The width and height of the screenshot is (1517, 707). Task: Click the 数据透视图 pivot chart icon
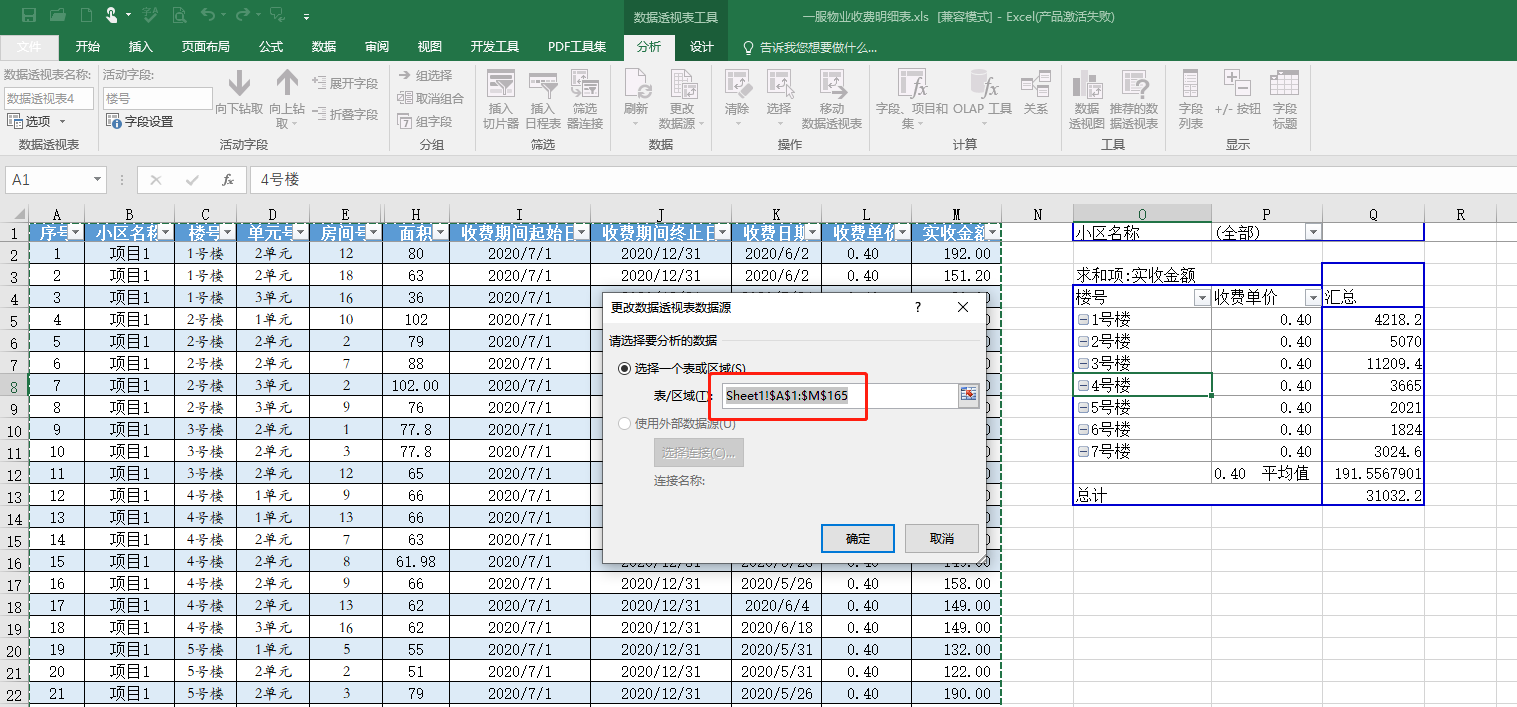pyautogui.click(x=1087, y=83)
